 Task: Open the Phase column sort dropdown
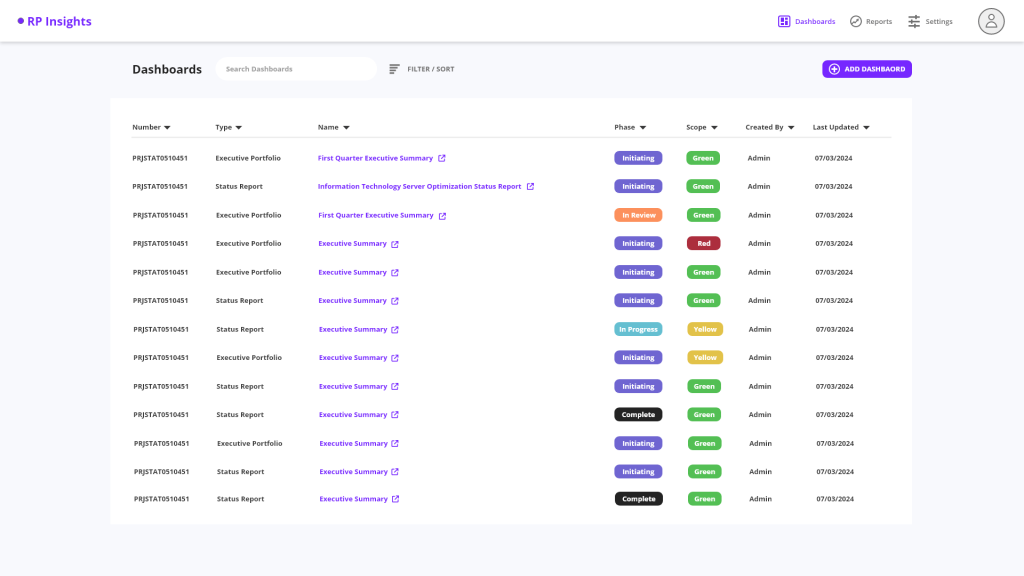tap(643, 128)
